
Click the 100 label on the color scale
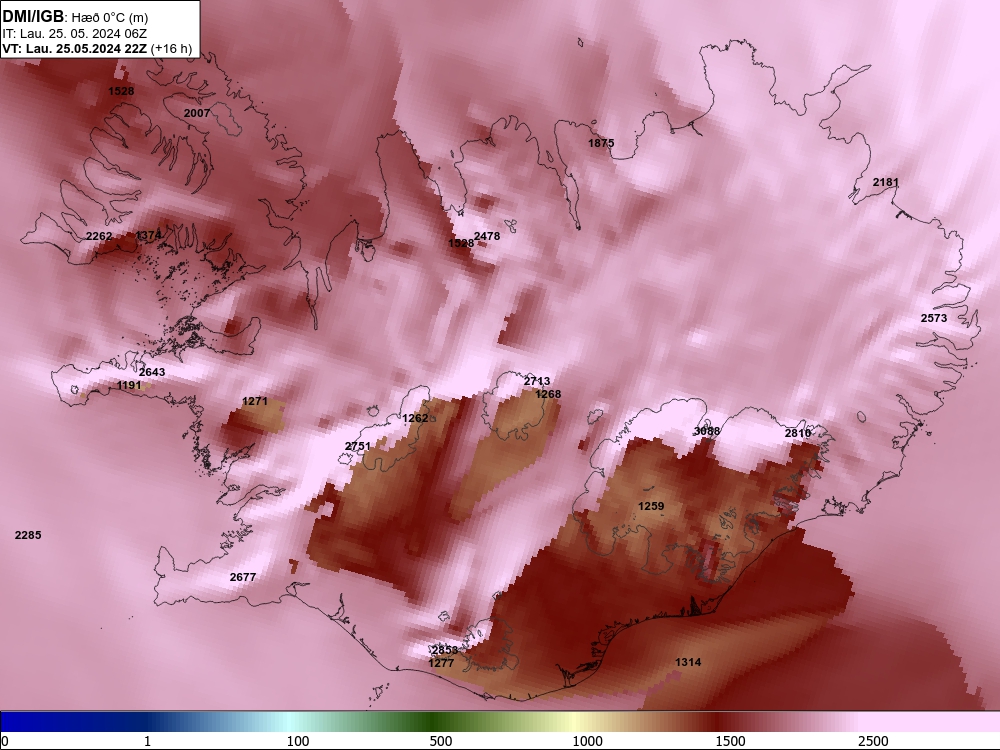click(298, 741)
